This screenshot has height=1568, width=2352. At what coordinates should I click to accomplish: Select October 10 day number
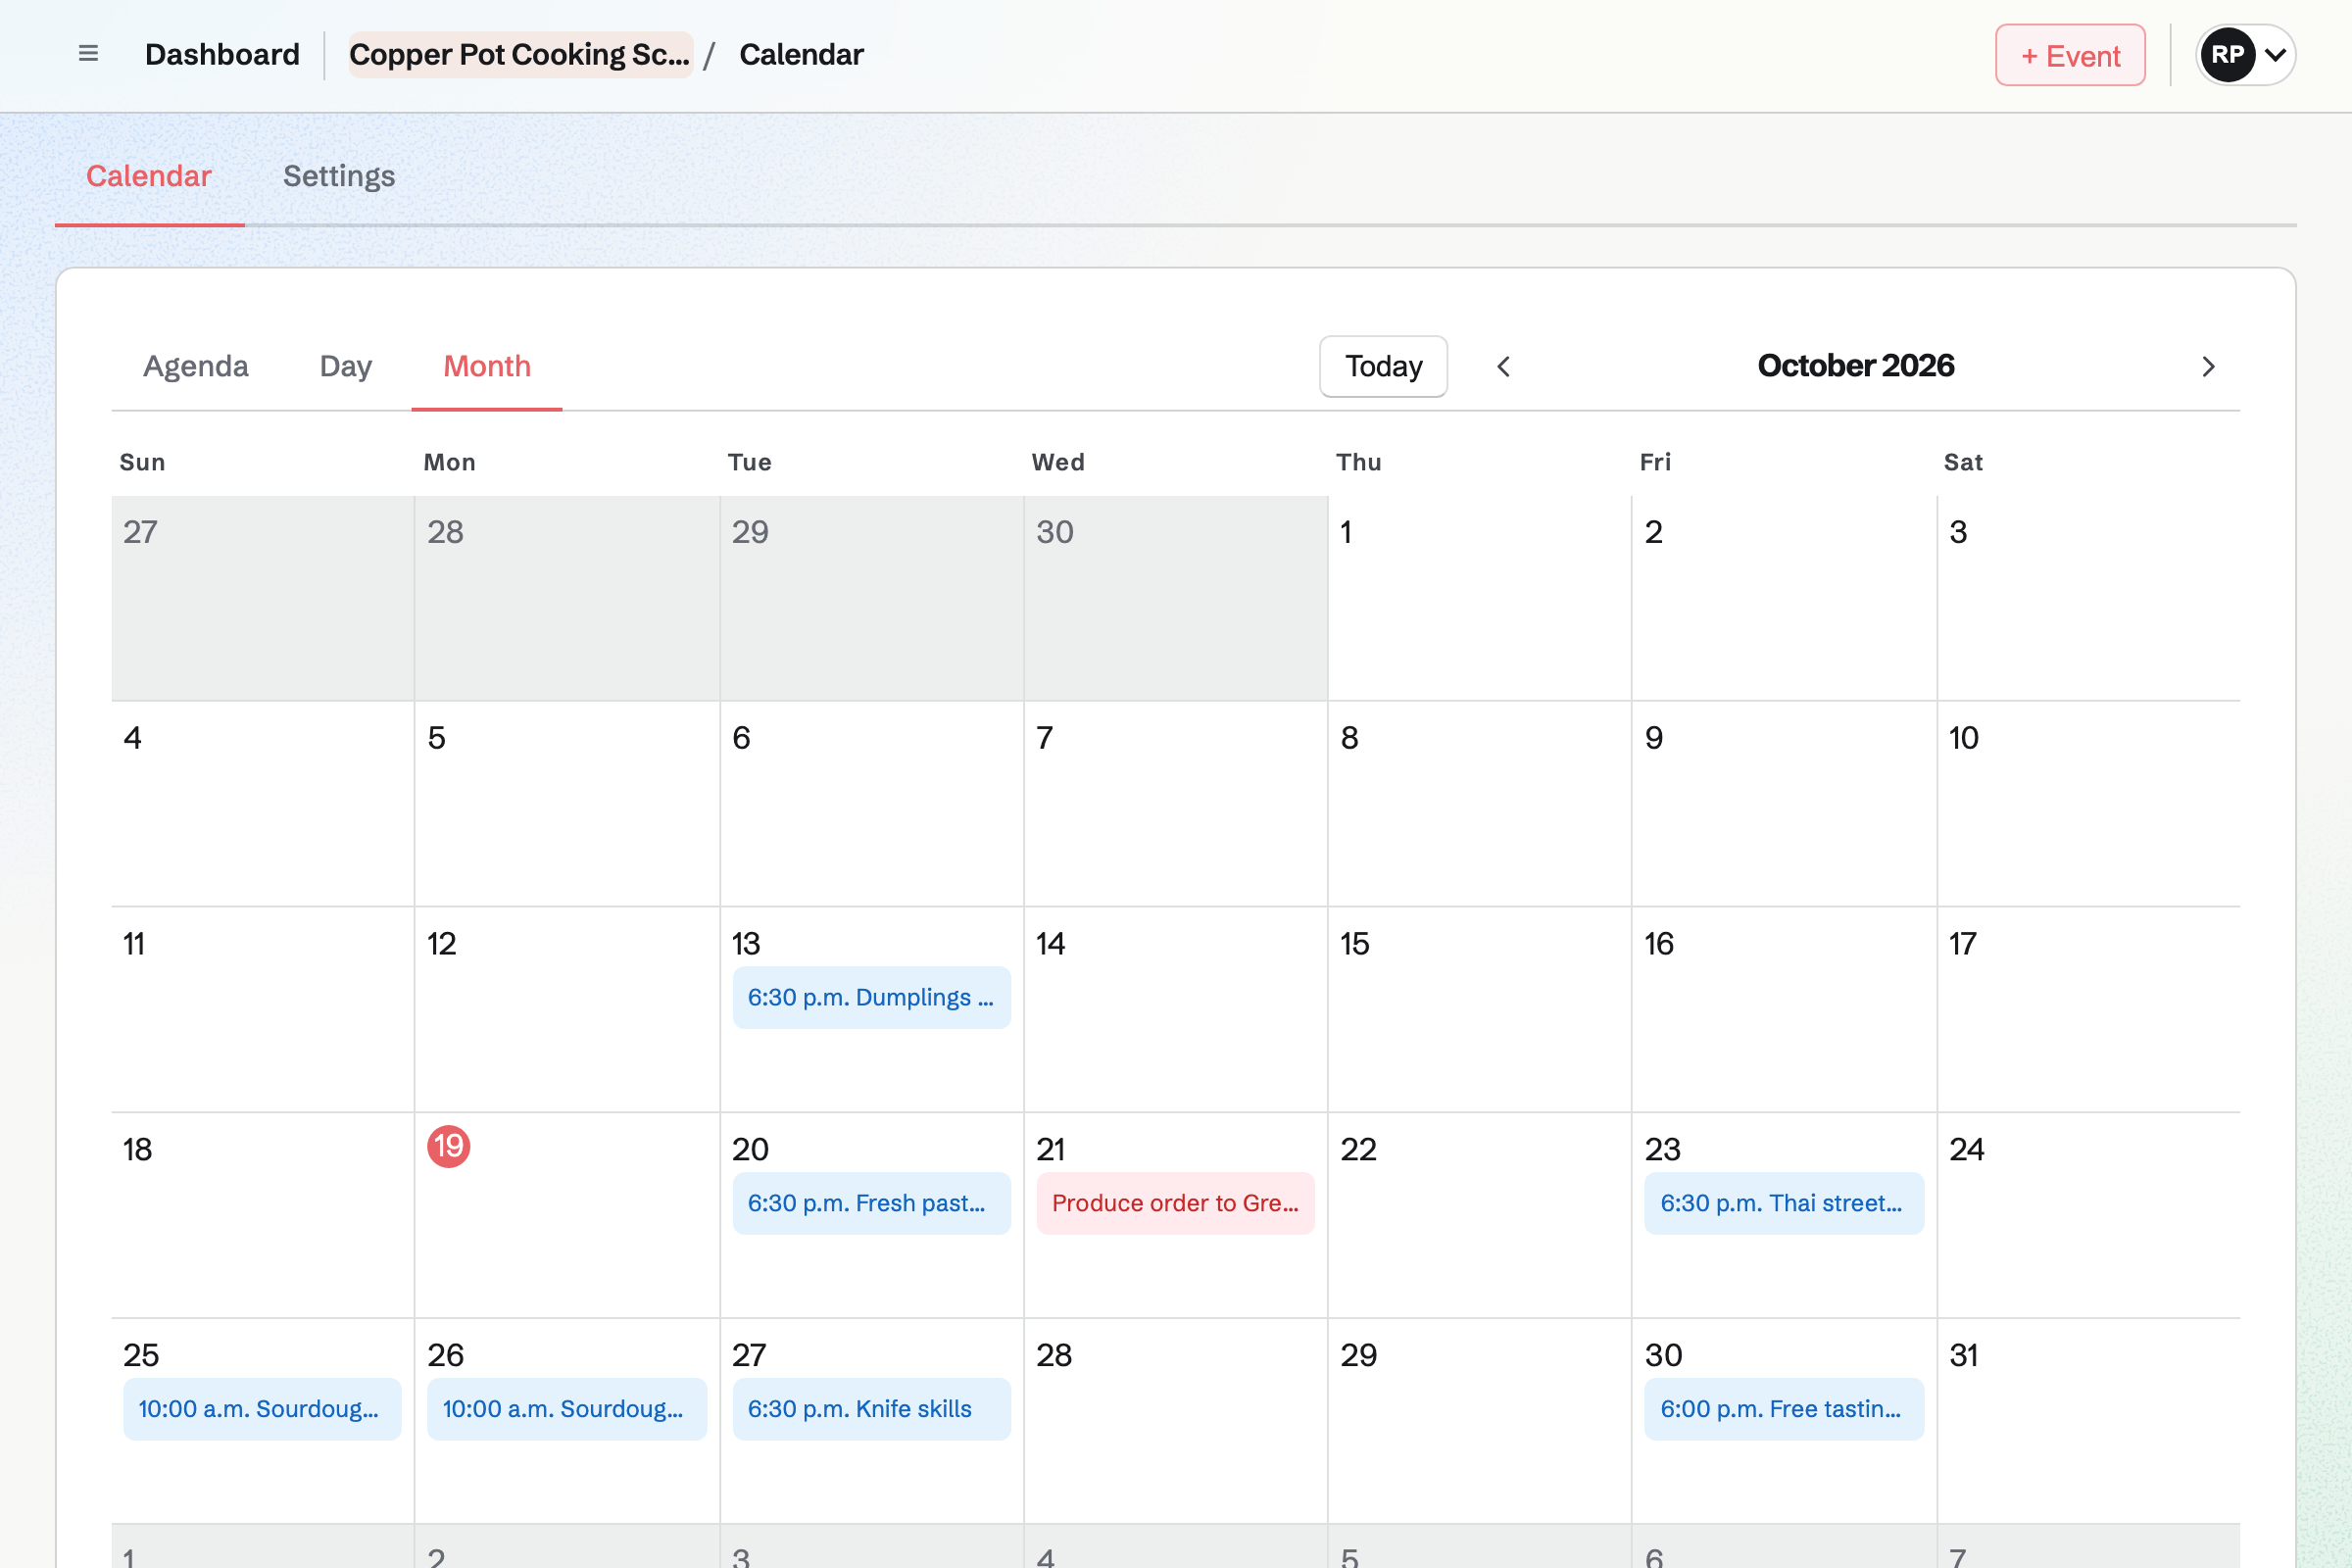(x=1963, y=738)
